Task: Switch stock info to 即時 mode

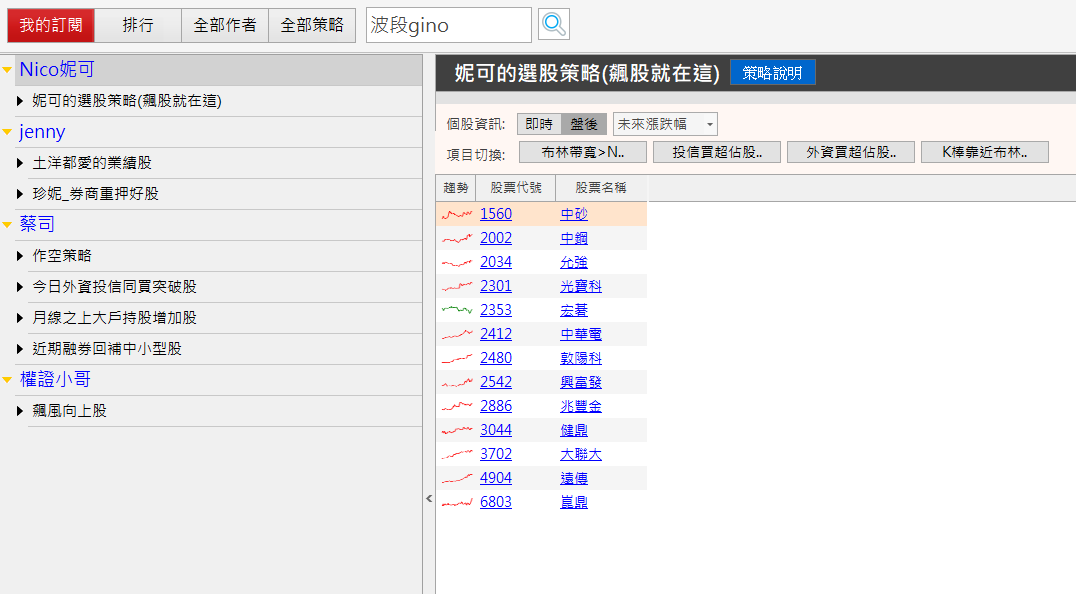Action: tap(539, 124)
